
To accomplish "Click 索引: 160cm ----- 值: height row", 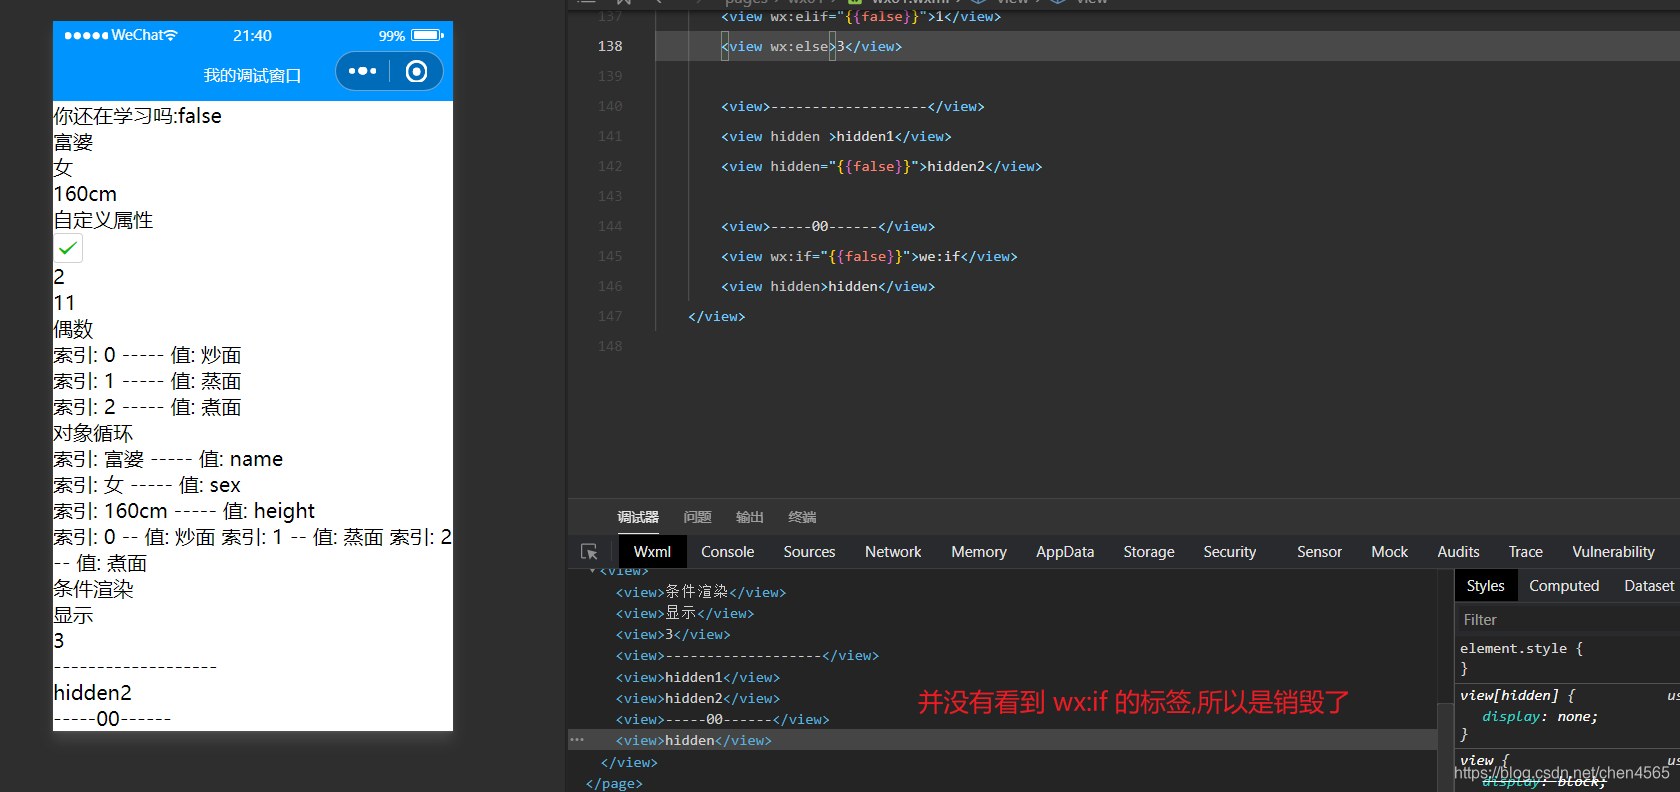I will (x=184, y=511).
